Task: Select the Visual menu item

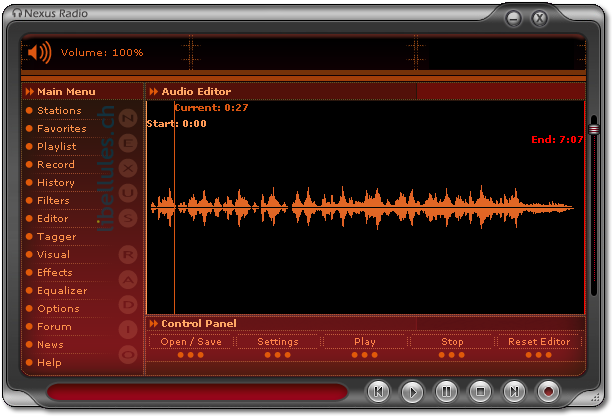Action: [53, 254]
